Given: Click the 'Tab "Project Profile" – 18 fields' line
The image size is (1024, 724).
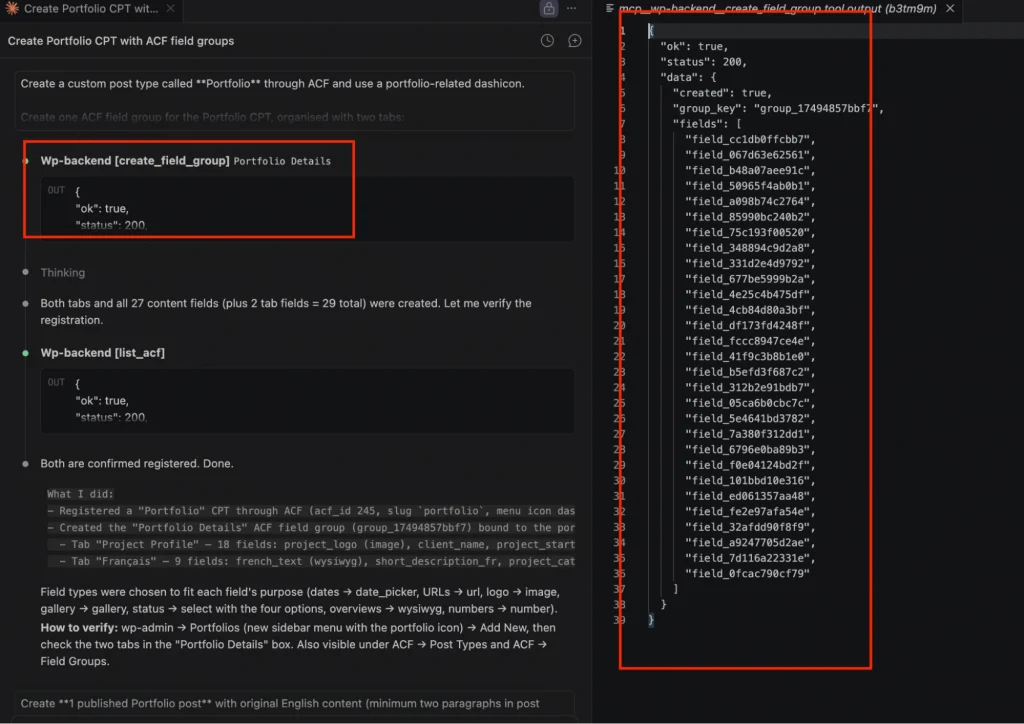Looking at the screenshot, I should tap(311, 544).
